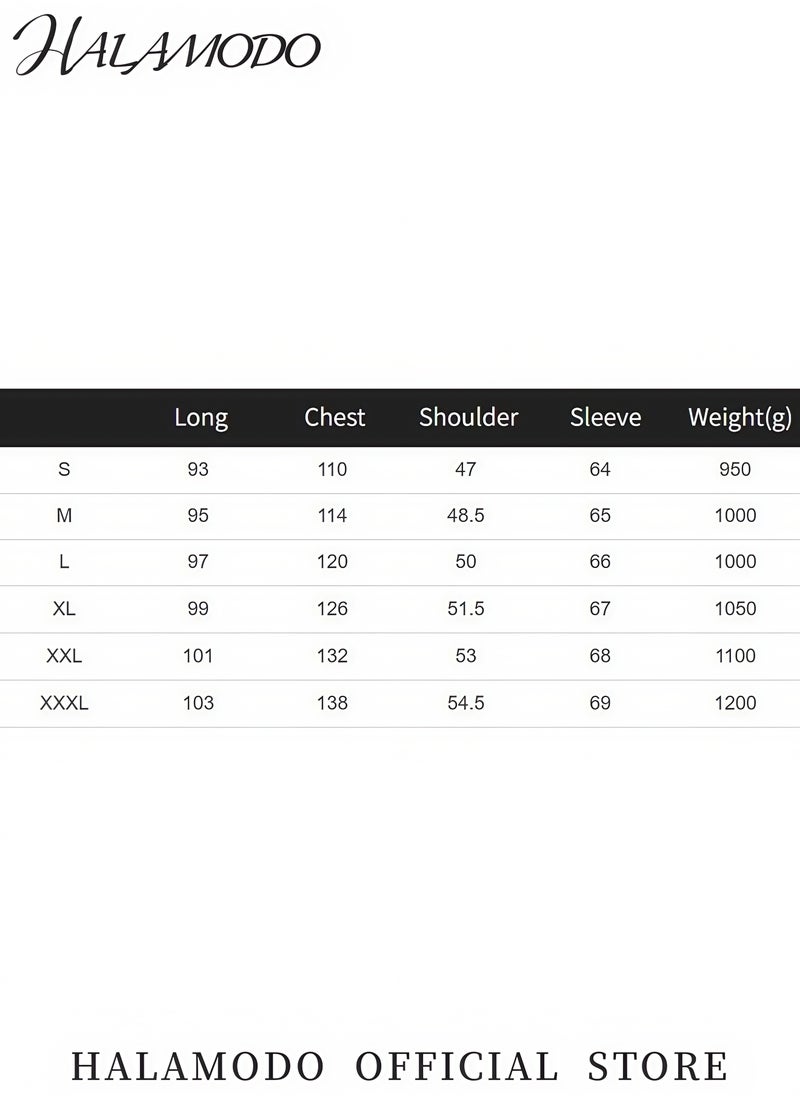The image size is (800, 1096).
Task: Select weight value 1200 for size XXXL
Action: (x=735, y=702)
